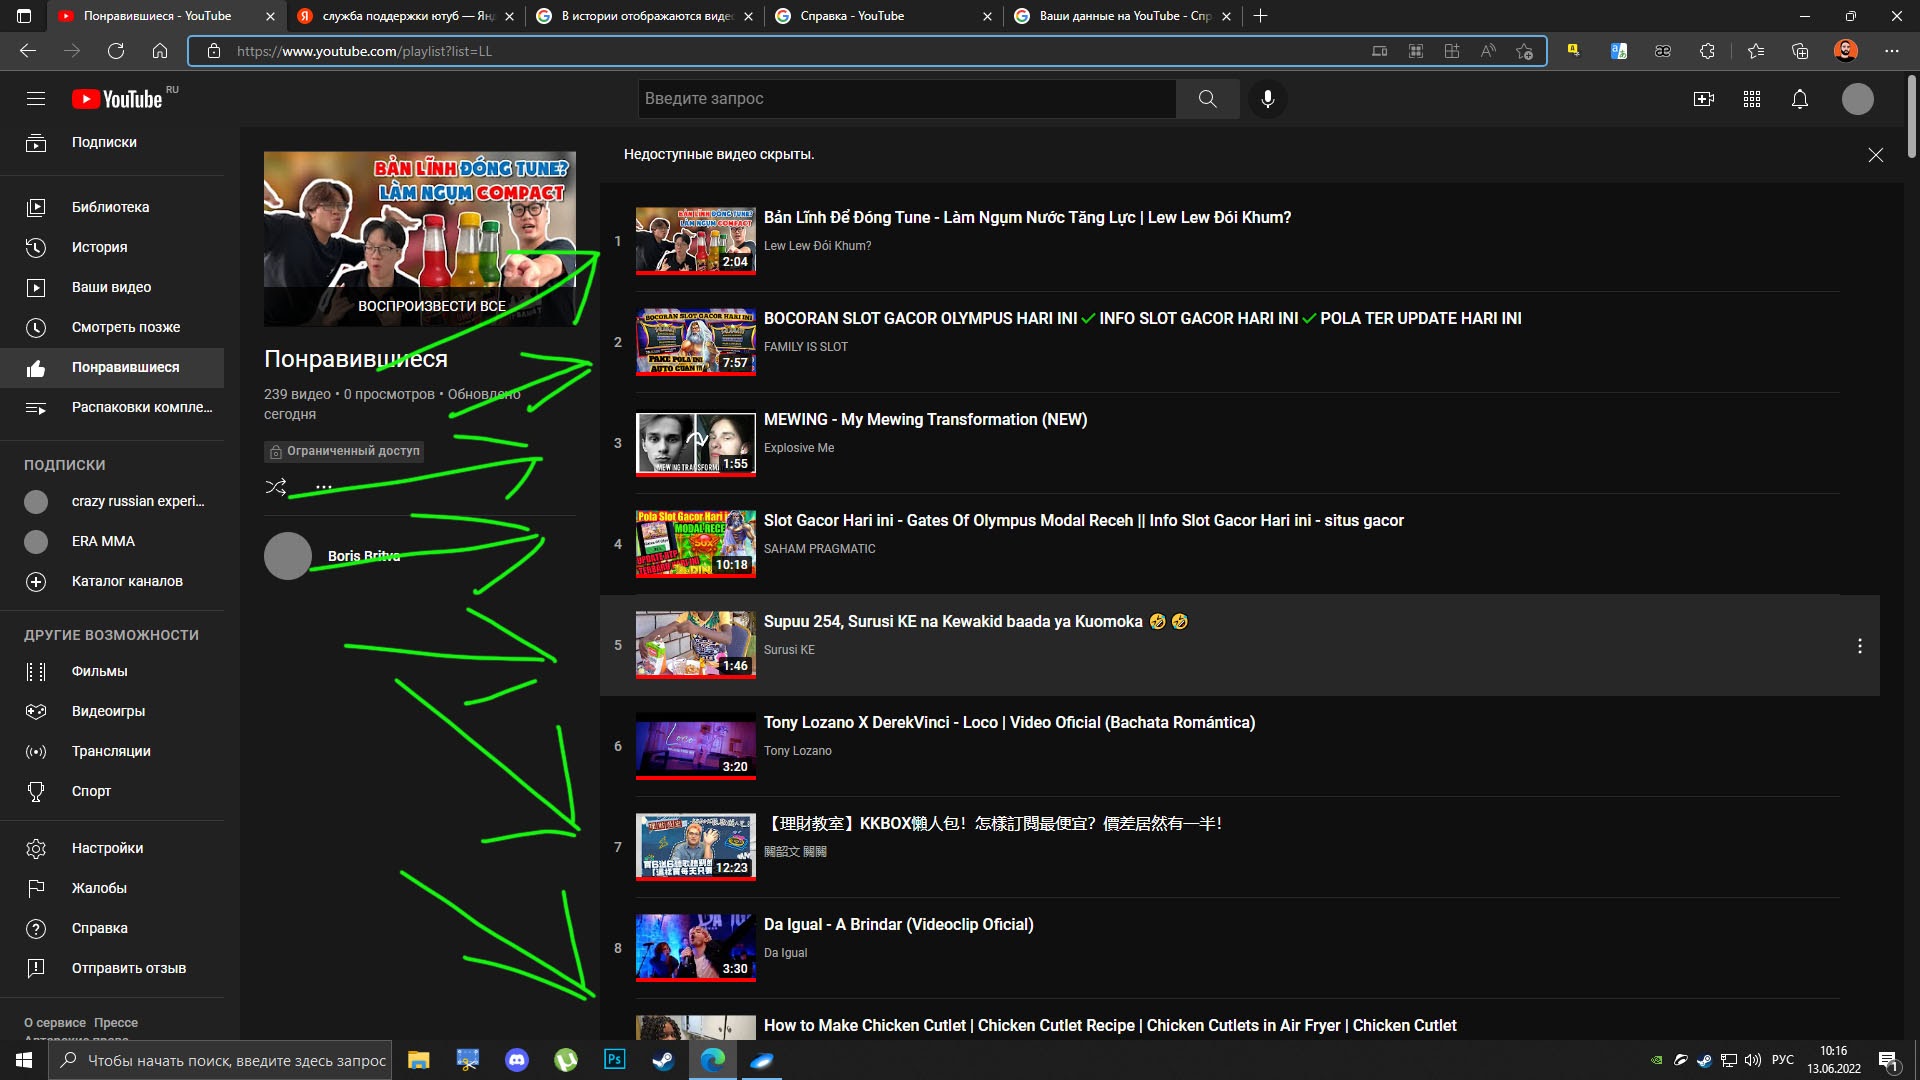Switch to служба поддержки ютуб tab
Screen dimensions: 1920x1080
point(405,16)
